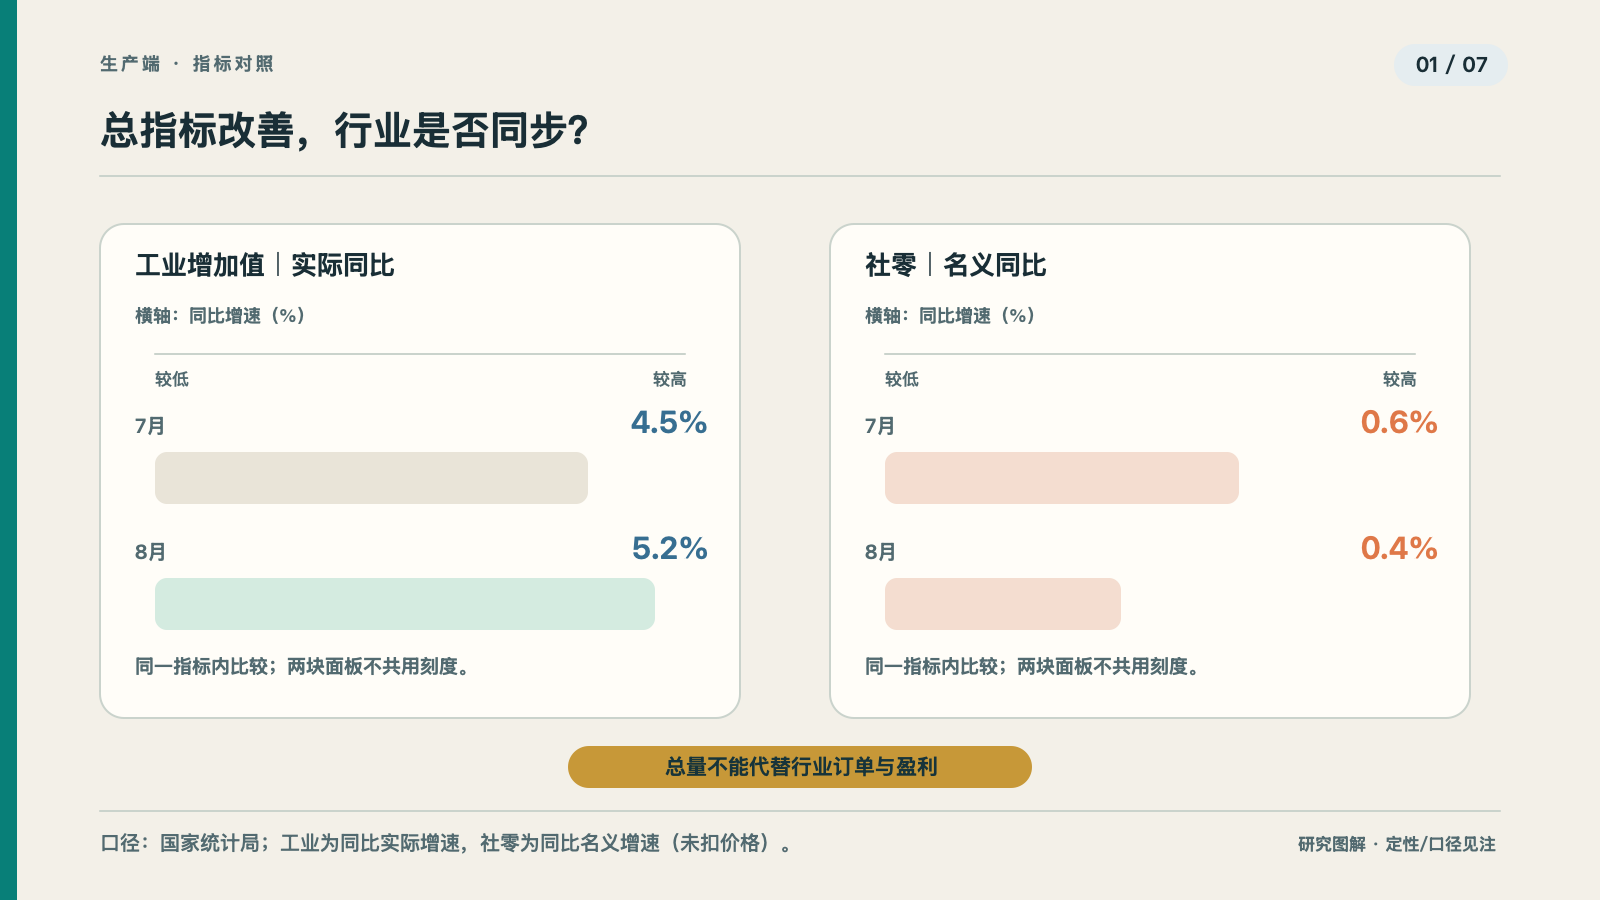
Task: Click 7月 label in industrial card
Action: (150, 426)
